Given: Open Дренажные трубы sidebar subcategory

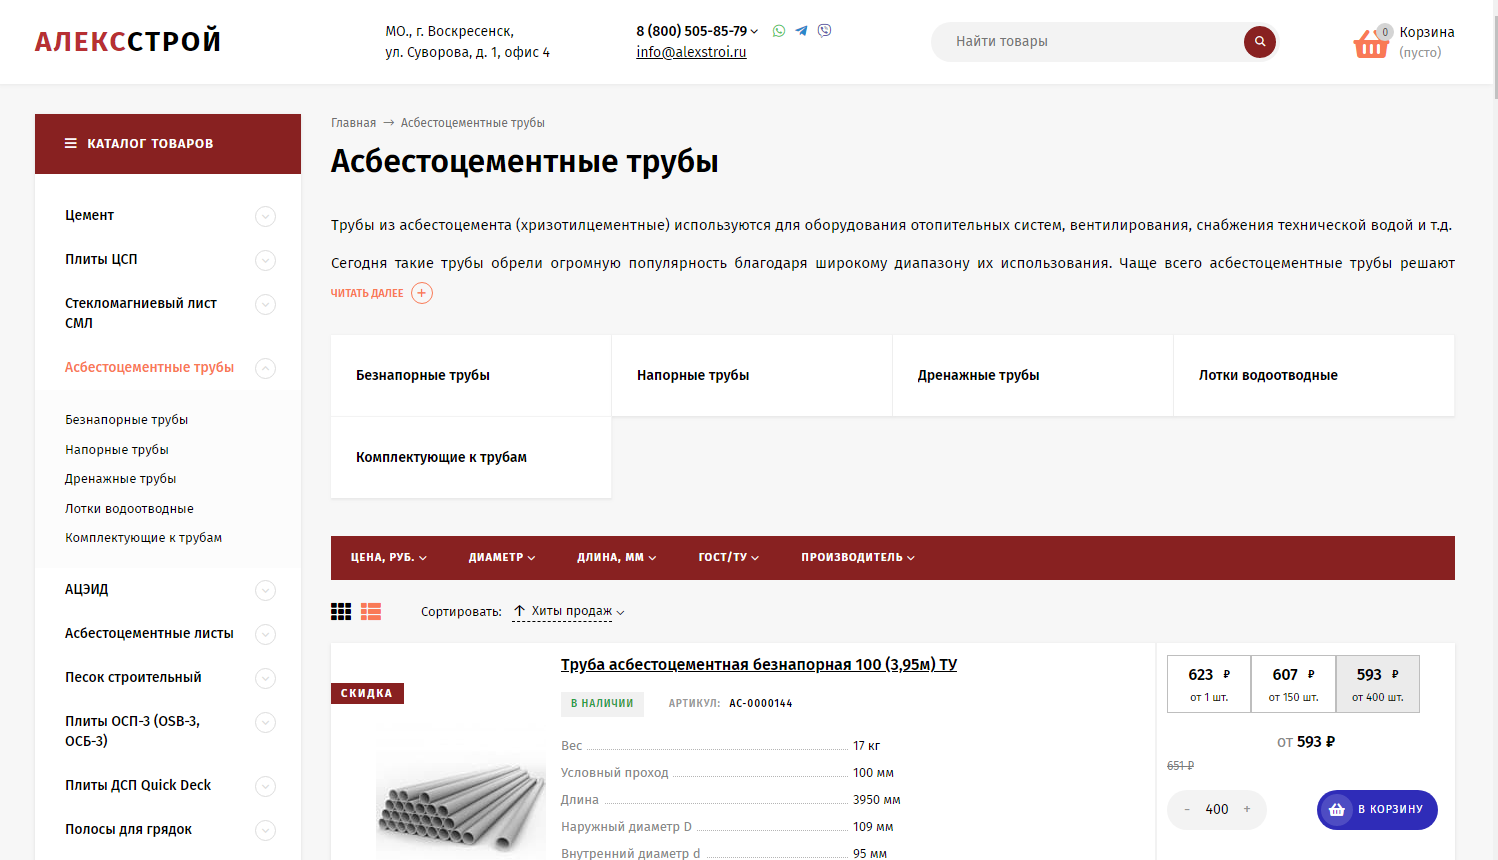Looking at the screenshot, I should click(x=120, y=479).
